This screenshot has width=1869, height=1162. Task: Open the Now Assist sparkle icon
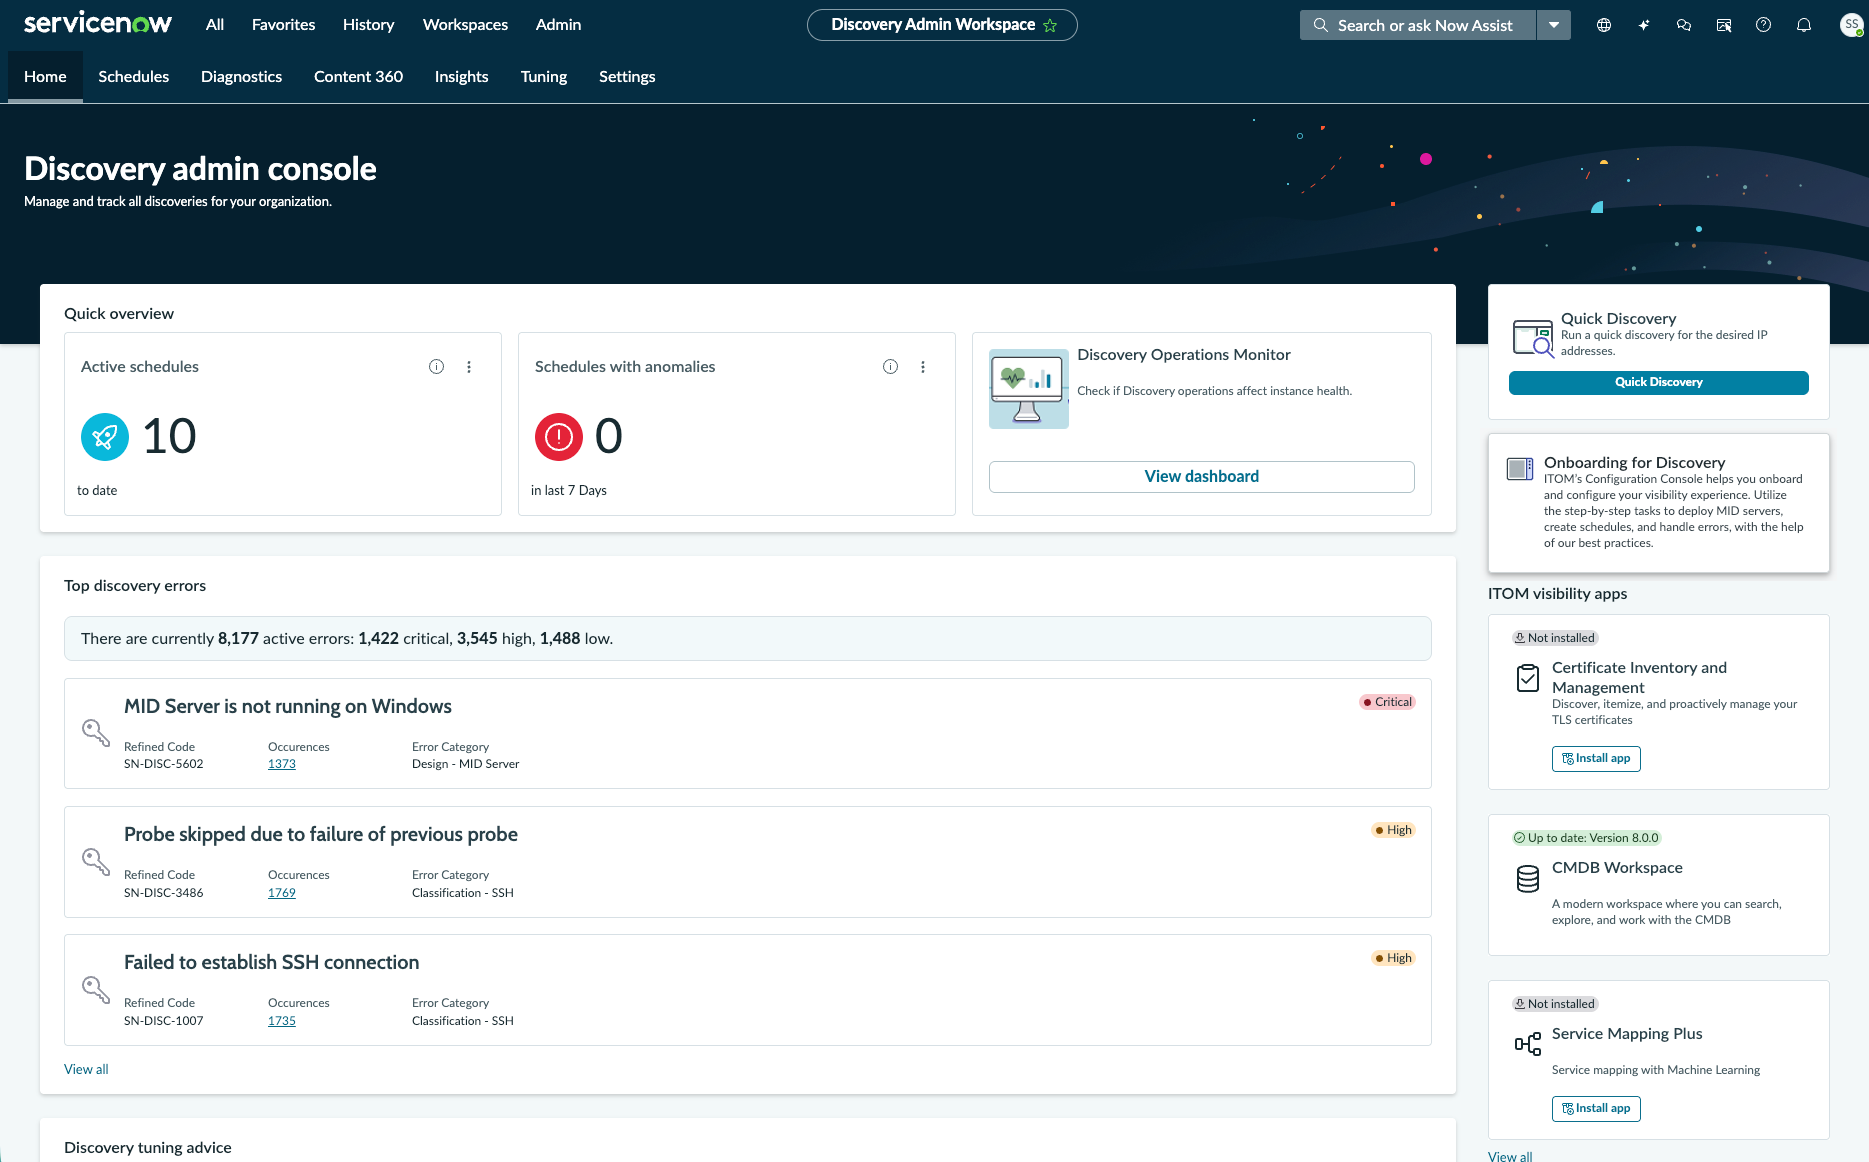click(x=1644, y=25)
